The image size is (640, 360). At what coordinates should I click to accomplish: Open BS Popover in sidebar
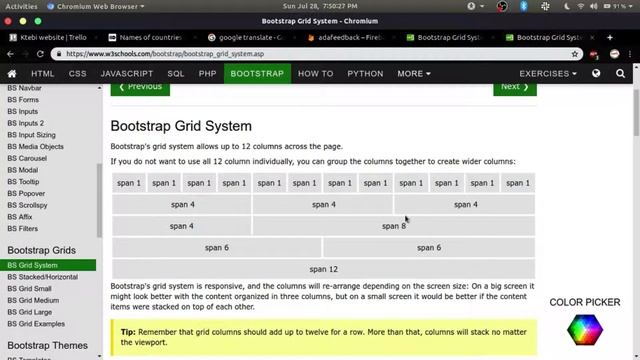(x=26, y=193)
